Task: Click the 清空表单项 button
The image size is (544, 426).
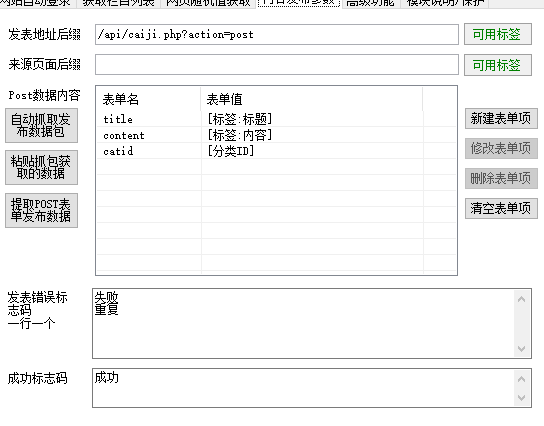Action: [501, 208]
